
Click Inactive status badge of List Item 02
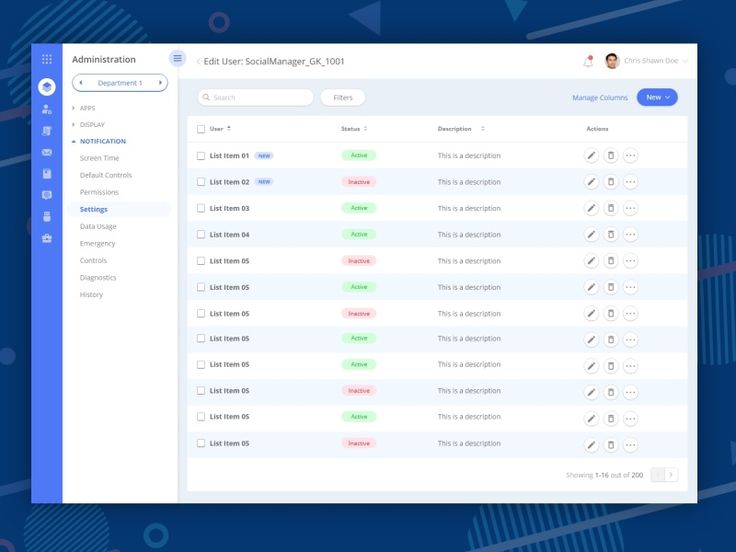pos(359,182)
